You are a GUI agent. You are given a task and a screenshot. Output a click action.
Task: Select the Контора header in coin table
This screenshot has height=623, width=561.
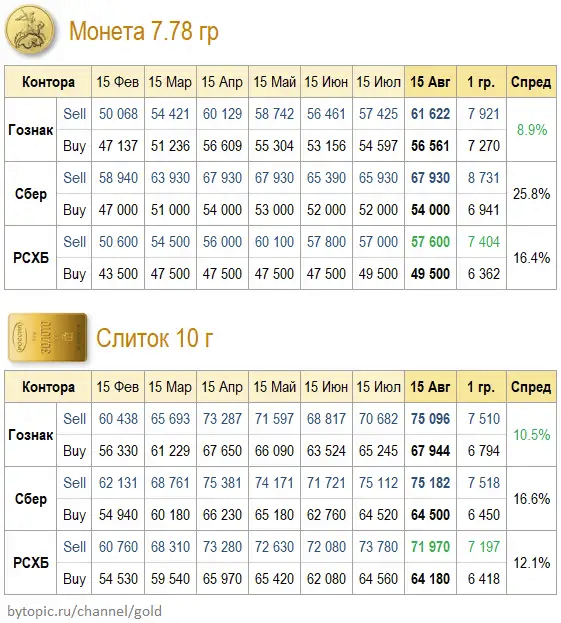coord(48,82)
